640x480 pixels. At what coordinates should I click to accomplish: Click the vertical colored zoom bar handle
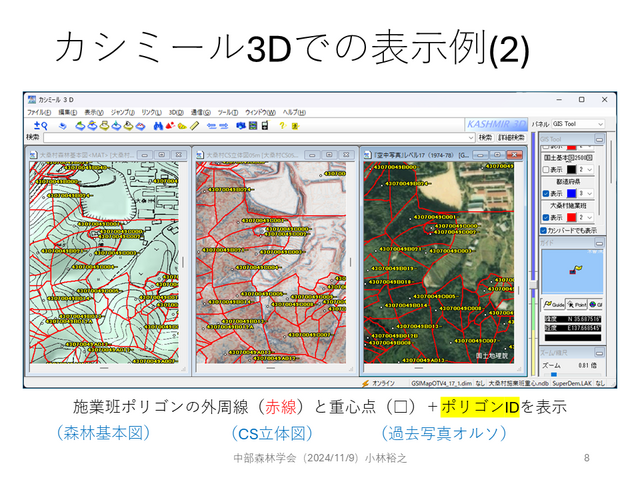tap(533, 284)
